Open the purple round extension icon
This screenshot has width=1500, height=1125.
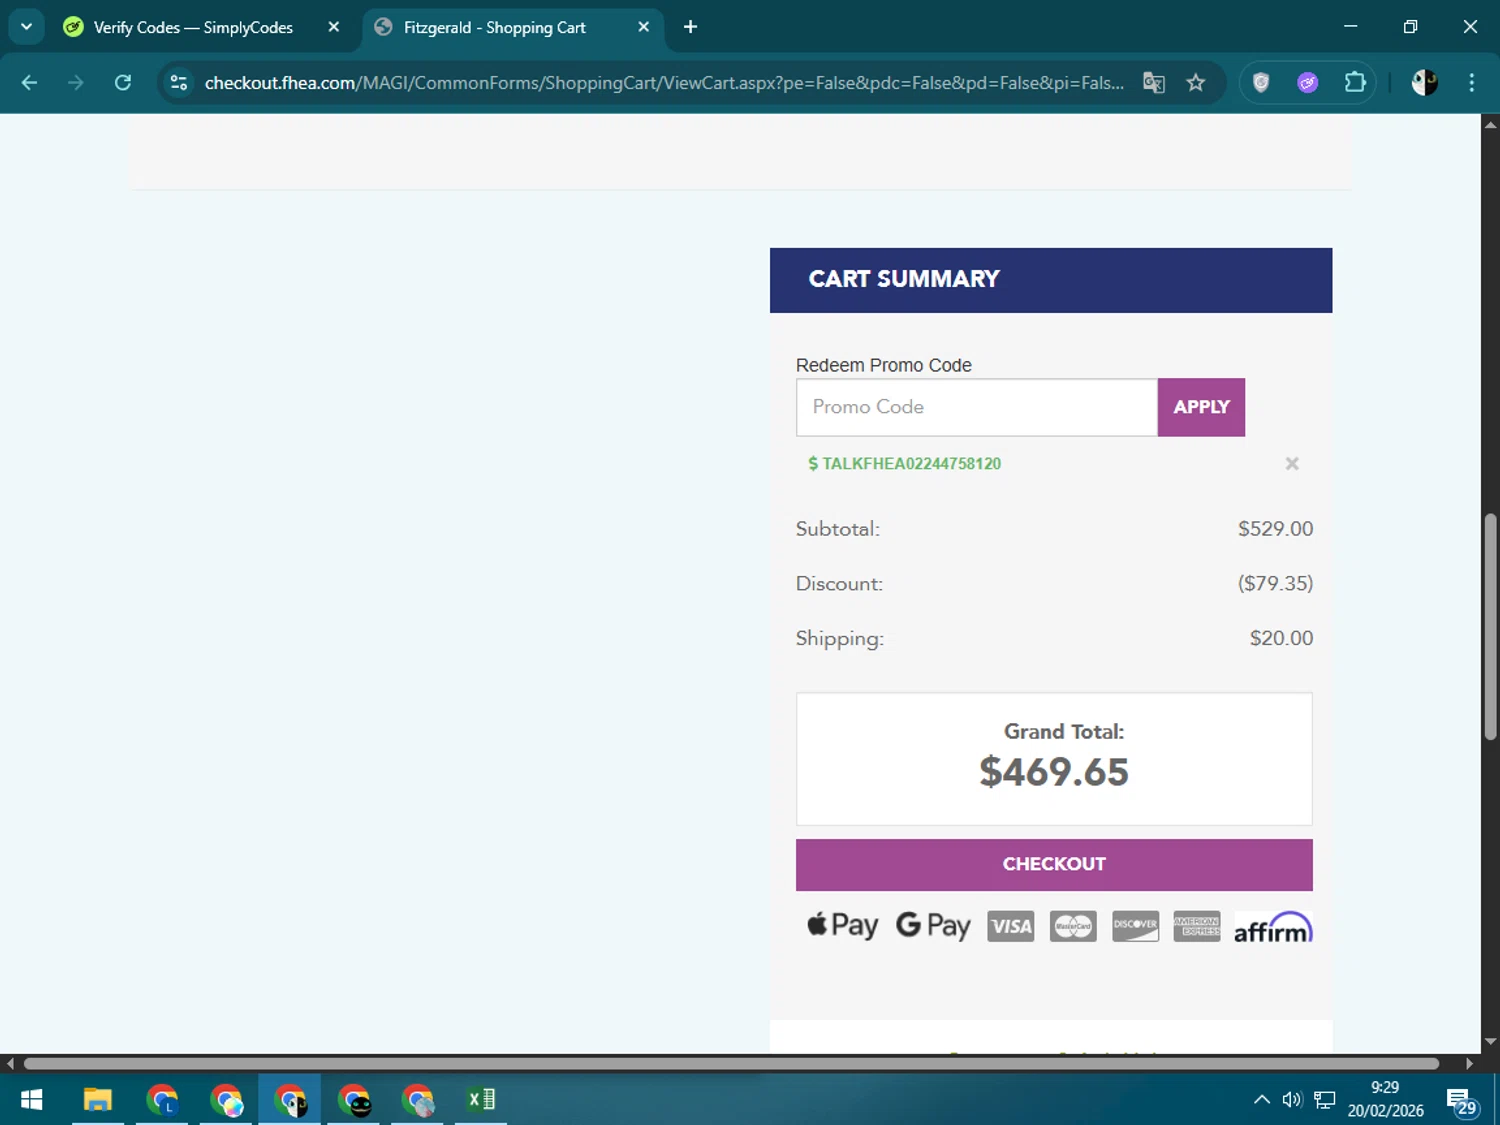(x=1308, y=83)
